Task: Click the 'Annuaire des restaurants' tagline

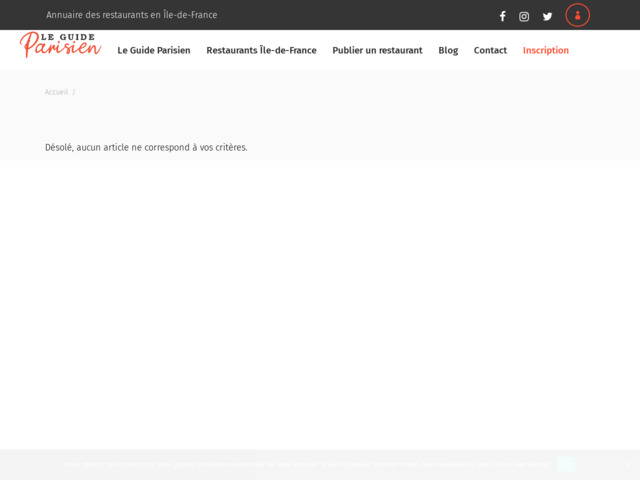Action: click(131, 15)
